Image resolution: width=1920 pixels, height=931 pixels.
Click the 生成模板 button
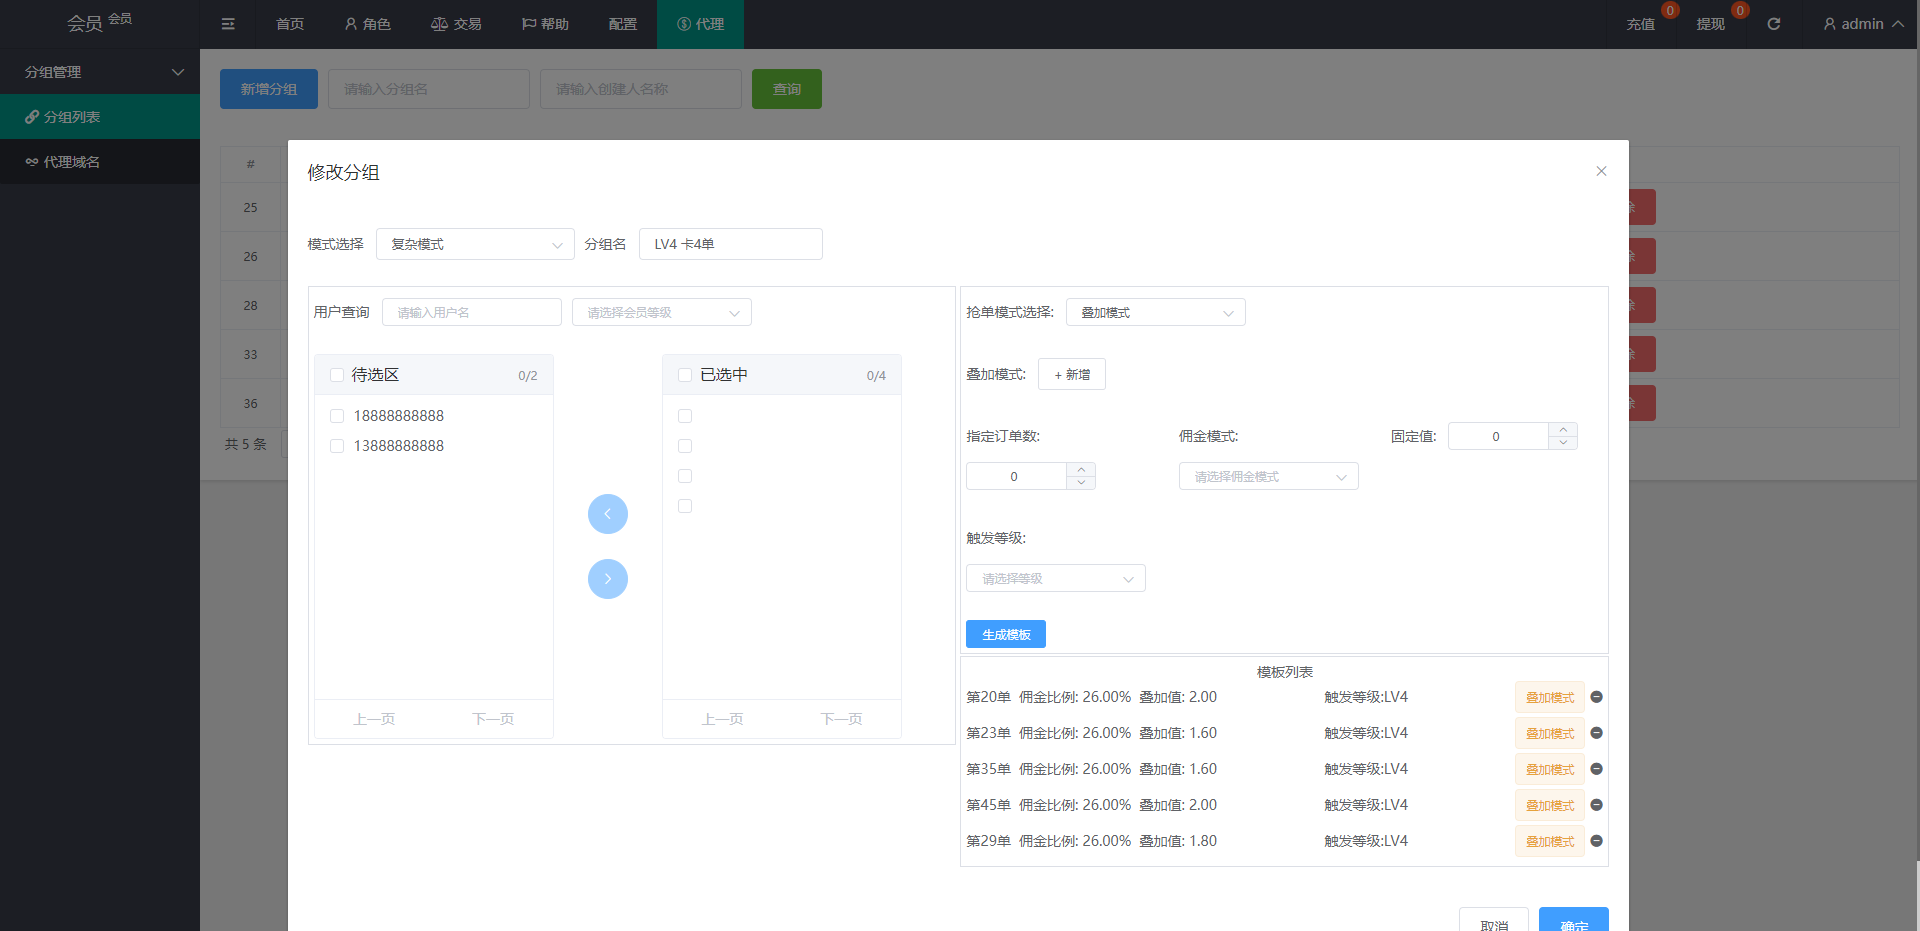pos(1005,635)
